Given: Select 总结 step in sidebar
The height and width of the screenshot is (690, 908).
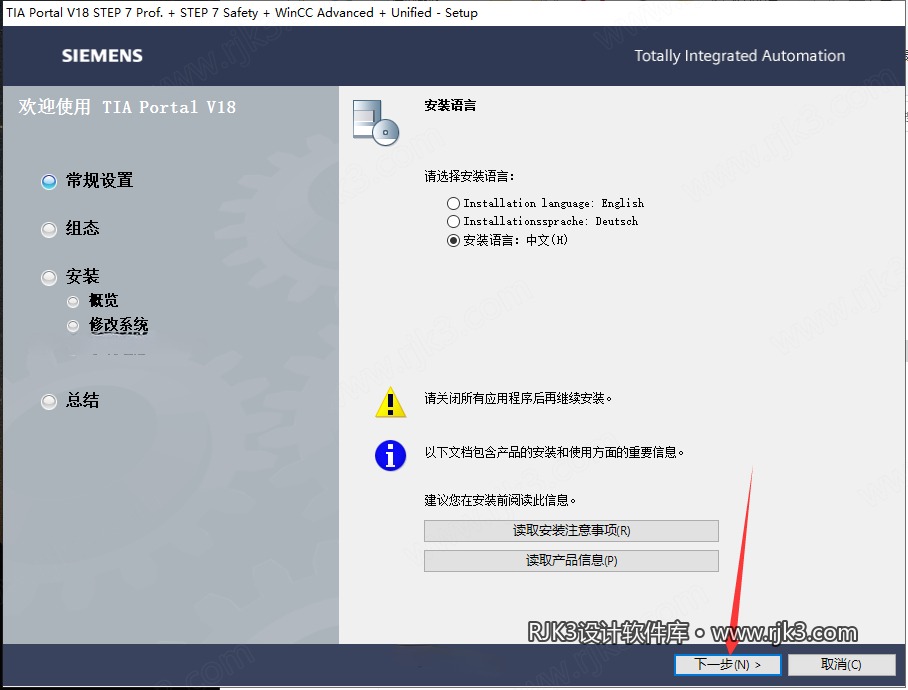Looking at the screenshot, I should pos(82,400).
